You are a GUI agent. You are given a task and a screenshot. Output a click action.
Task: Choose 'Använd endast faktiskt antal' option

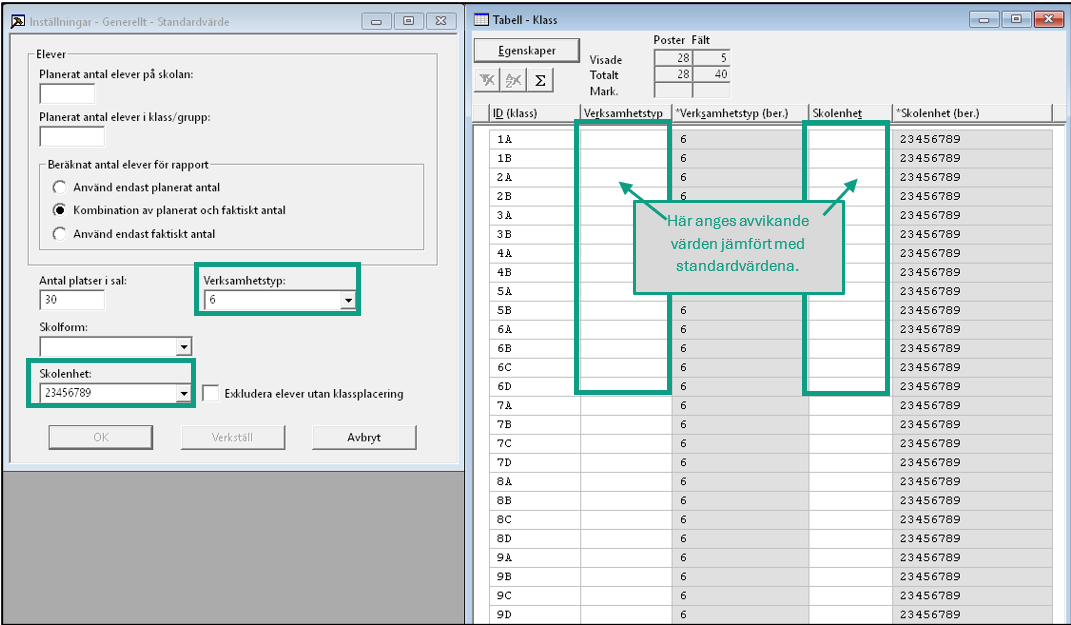60,234
